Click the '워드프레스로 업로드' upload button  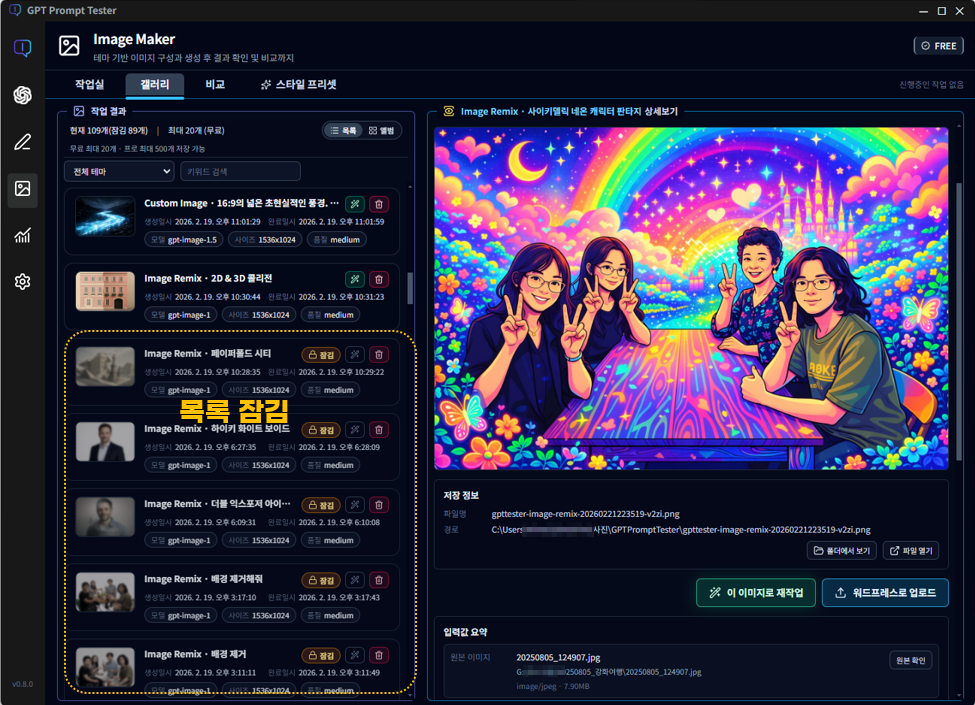(x=885, y=592)
